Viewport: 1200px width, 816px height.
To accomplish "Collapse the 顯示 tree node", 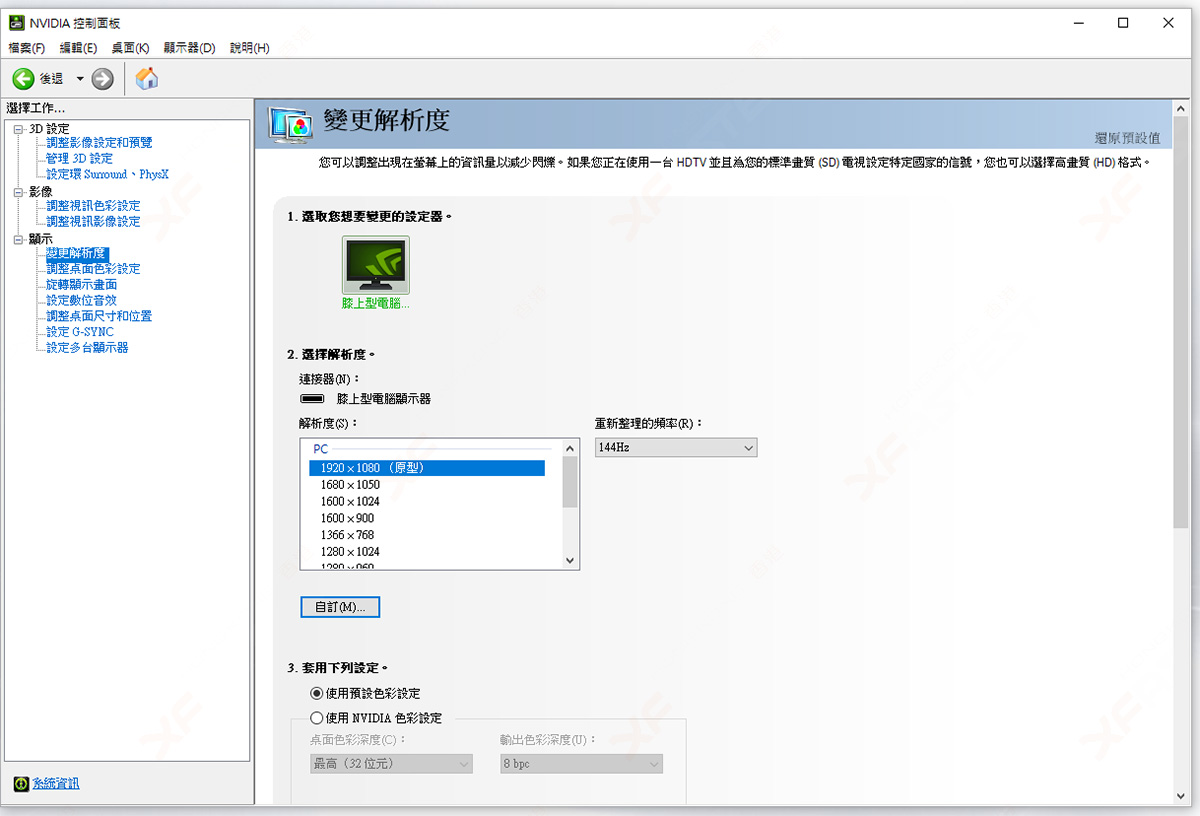I will pos(18,240).
